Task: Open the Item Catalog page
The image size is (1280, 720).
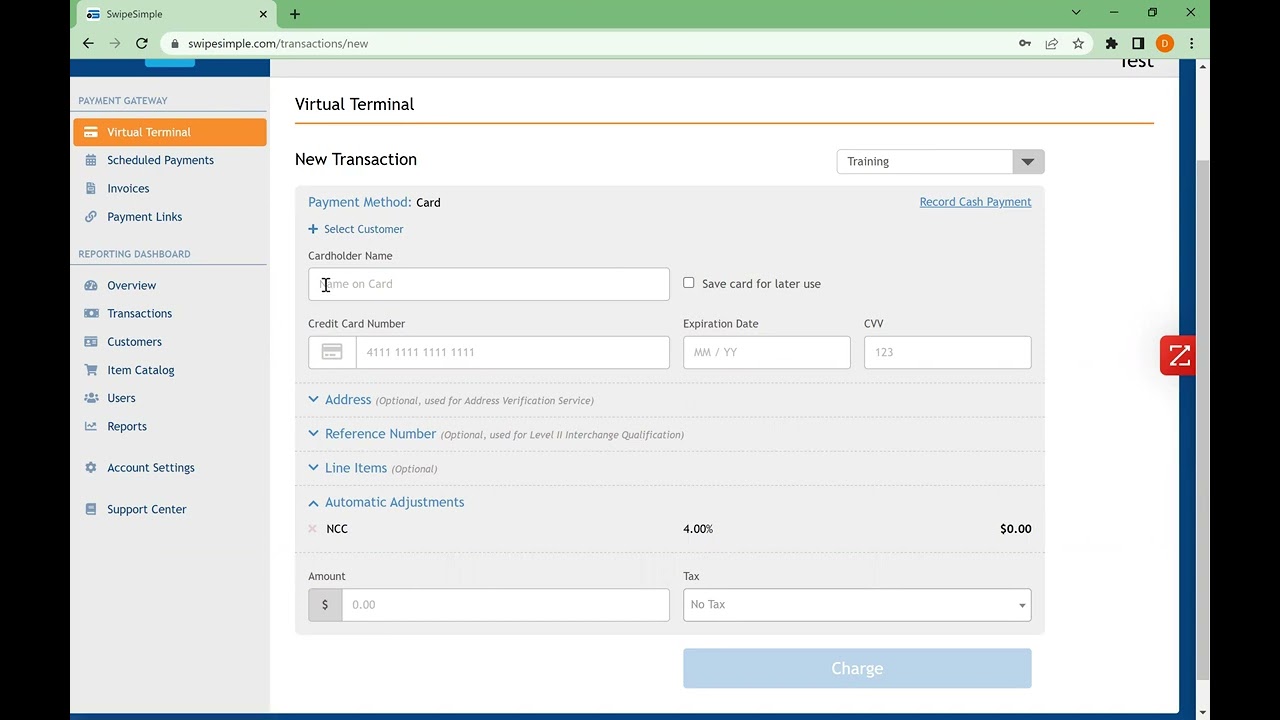Action: point(140,369)
